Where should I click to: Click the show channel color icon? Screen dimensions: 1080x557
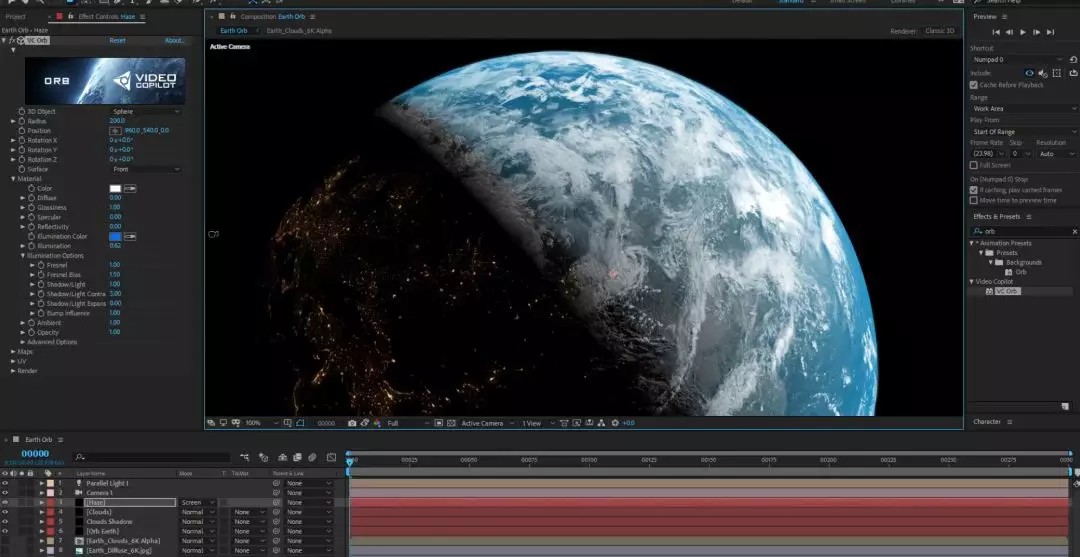pyautogui.click(x=377, y=423)
